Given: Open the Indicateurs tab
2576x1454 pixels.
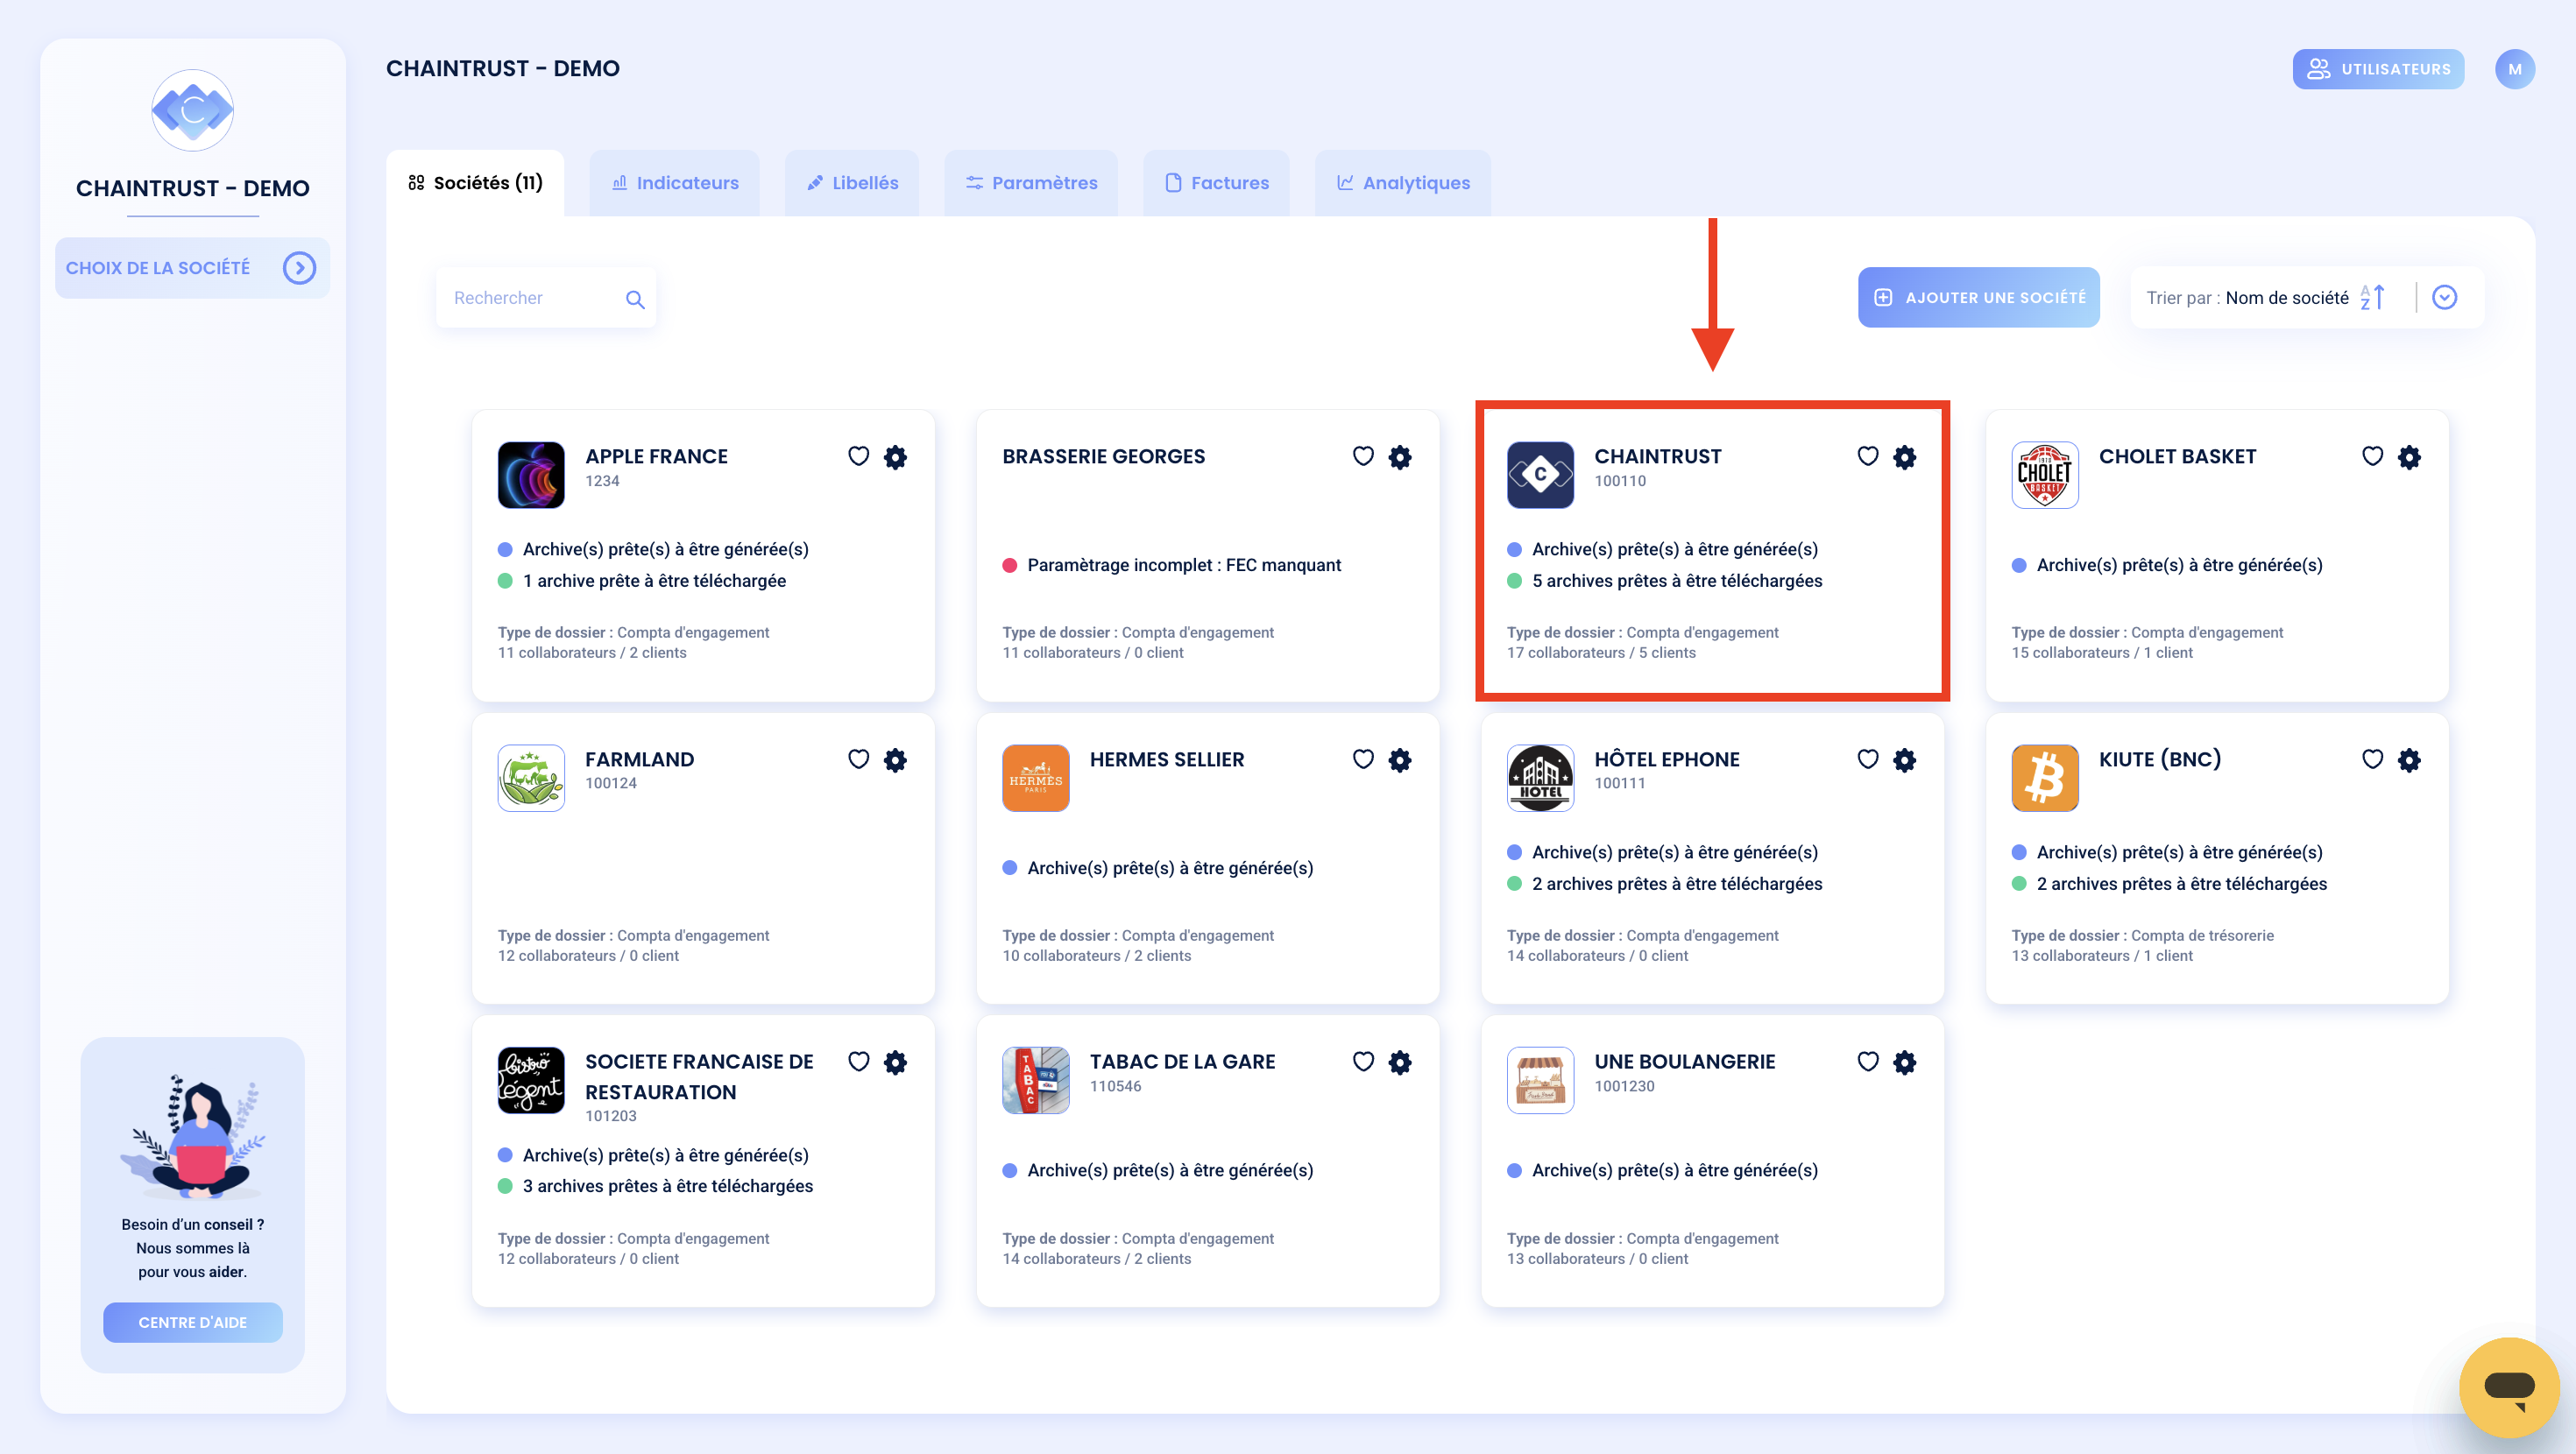Looking at the screenshot, I should [x=674, y=183].
